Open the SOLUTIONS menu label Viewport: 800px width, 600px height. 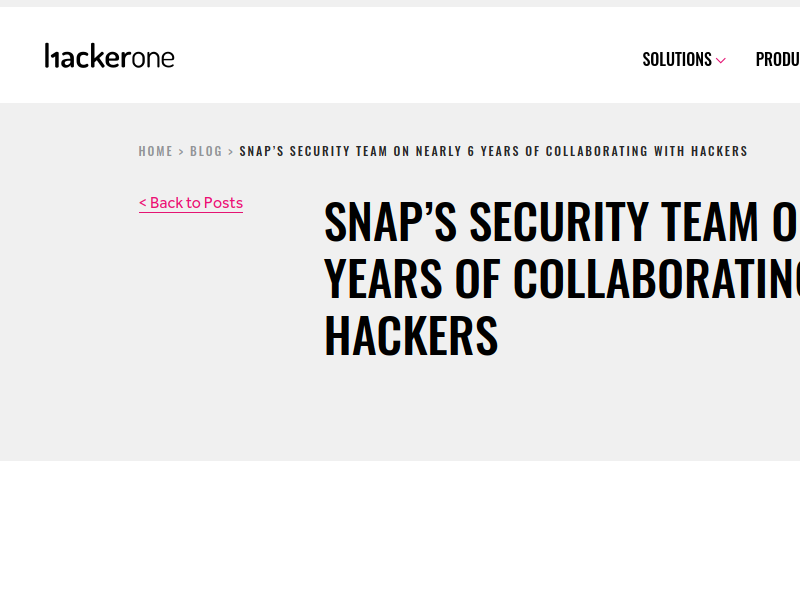click(x=676, y=60)
